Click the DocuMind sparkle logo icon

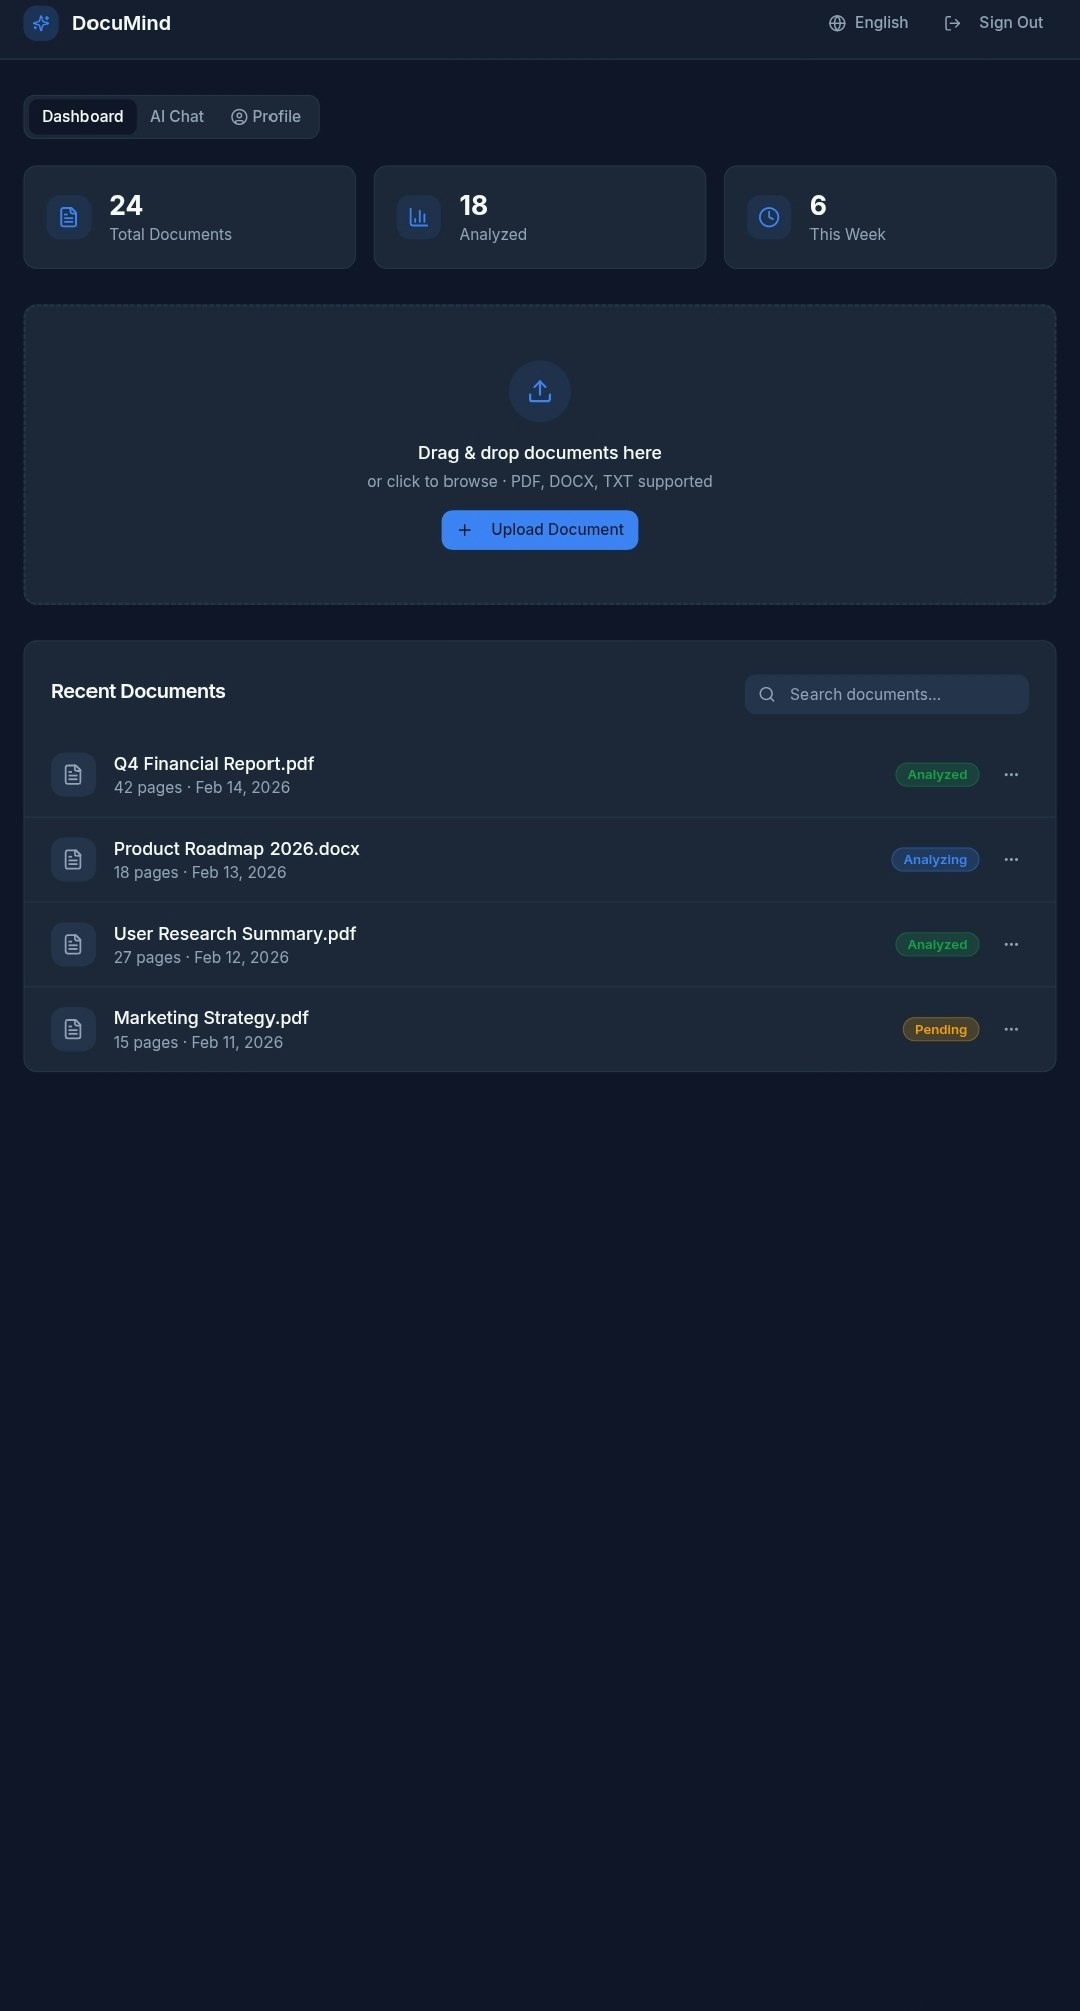pyautogui.click(x=41, y=23)
